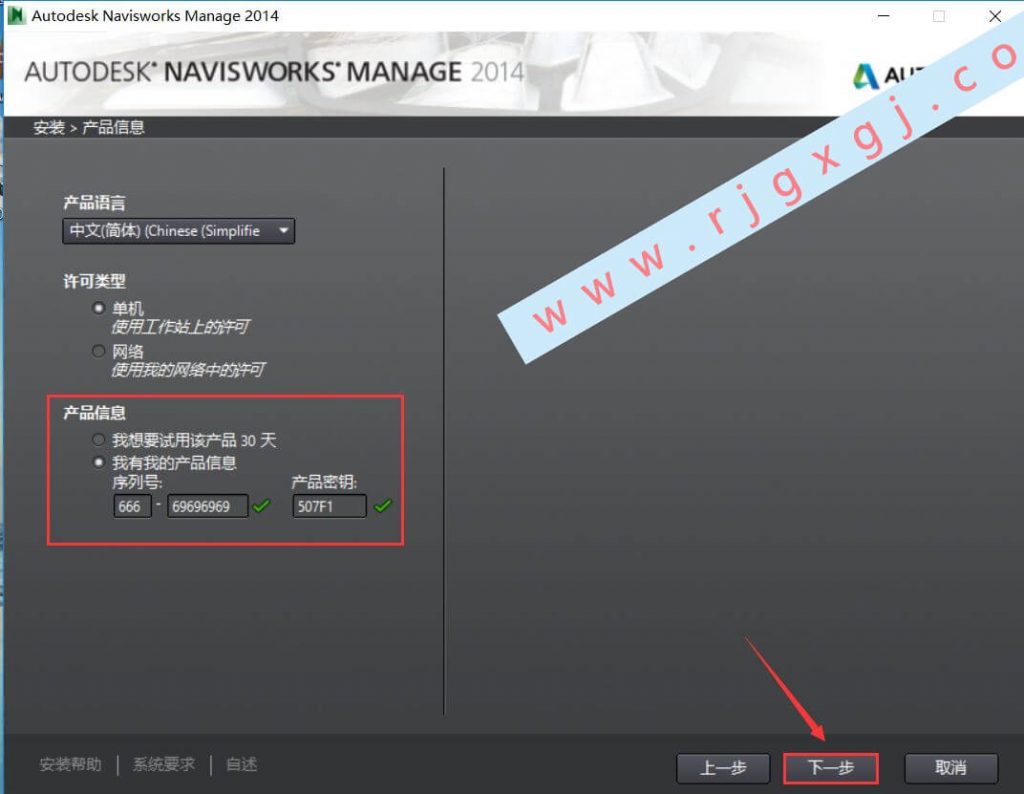
Task: Select the 网络 network license option
Action: 99,351
